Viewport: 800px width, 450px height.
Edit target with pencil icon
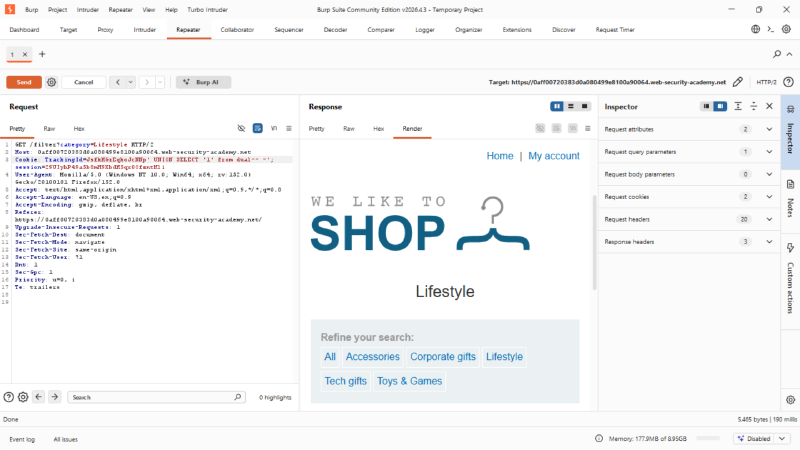[738, 82]
